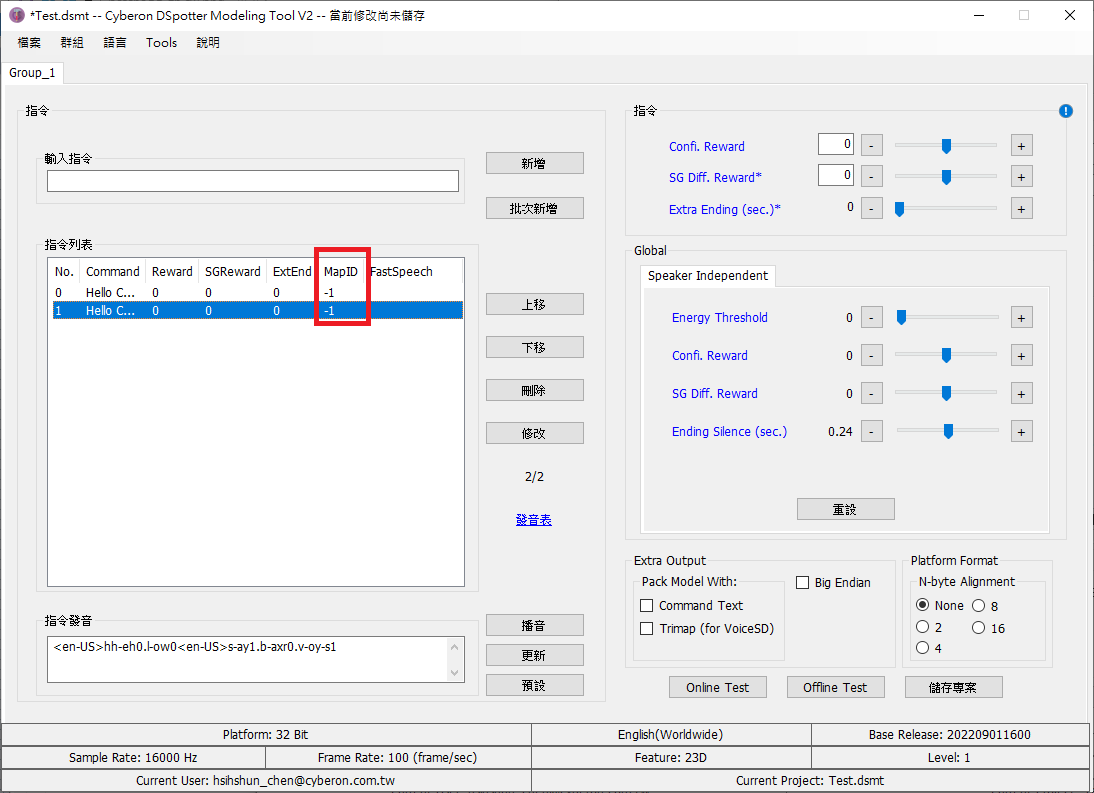Decrease Energy Threshold using its minus icon
Image resolution: width=1094 pixels, height=793 pixels.
click(x=871, y=317)
